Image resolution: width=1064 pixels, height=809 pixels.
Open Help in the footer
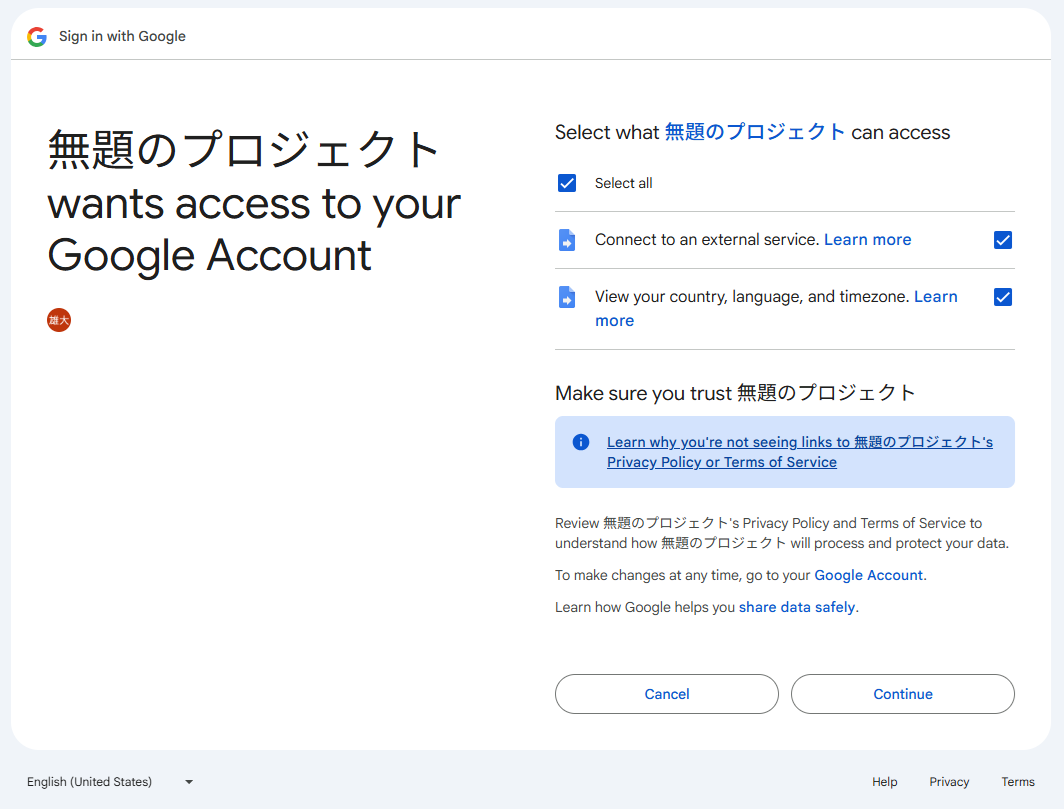pyautogui.click(x=884, y=782)
